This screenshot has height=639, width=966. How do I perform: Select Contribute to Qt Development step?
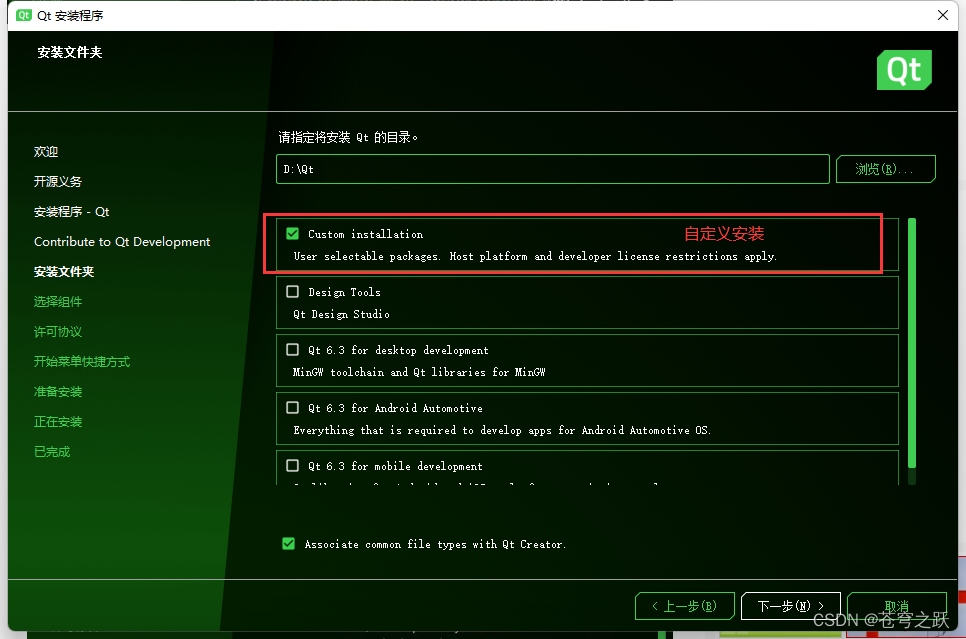[x=122, y=242]
